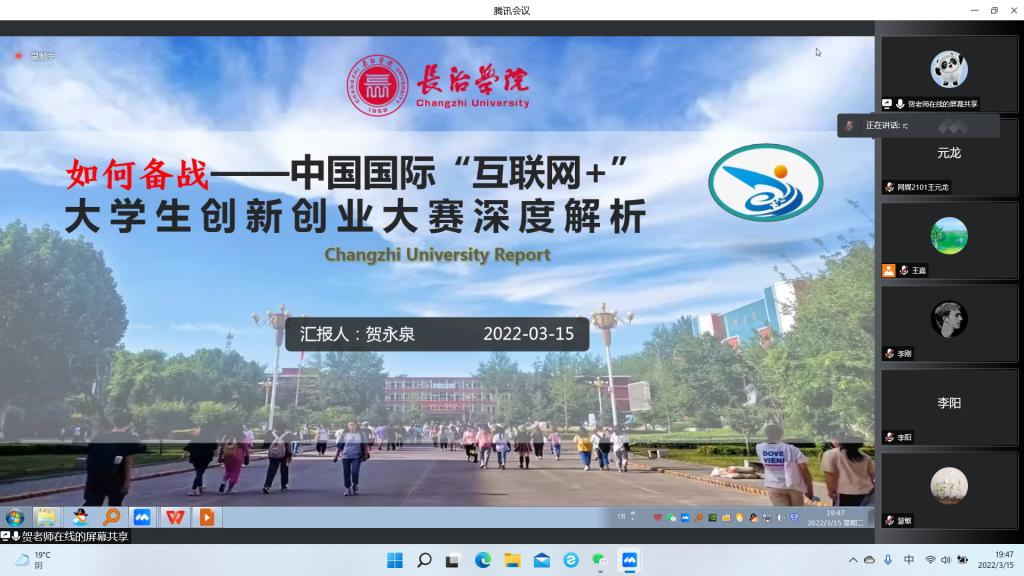Click the microphone icon in system tray
The image size is (1024, 576).
[x=889, y=560]
